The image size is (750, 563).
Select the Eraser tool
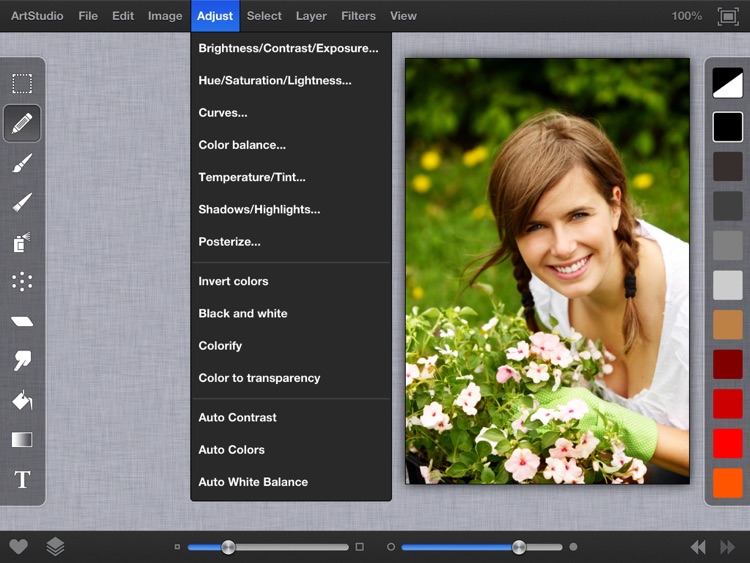pyautogui.click(x=22, y=321)
